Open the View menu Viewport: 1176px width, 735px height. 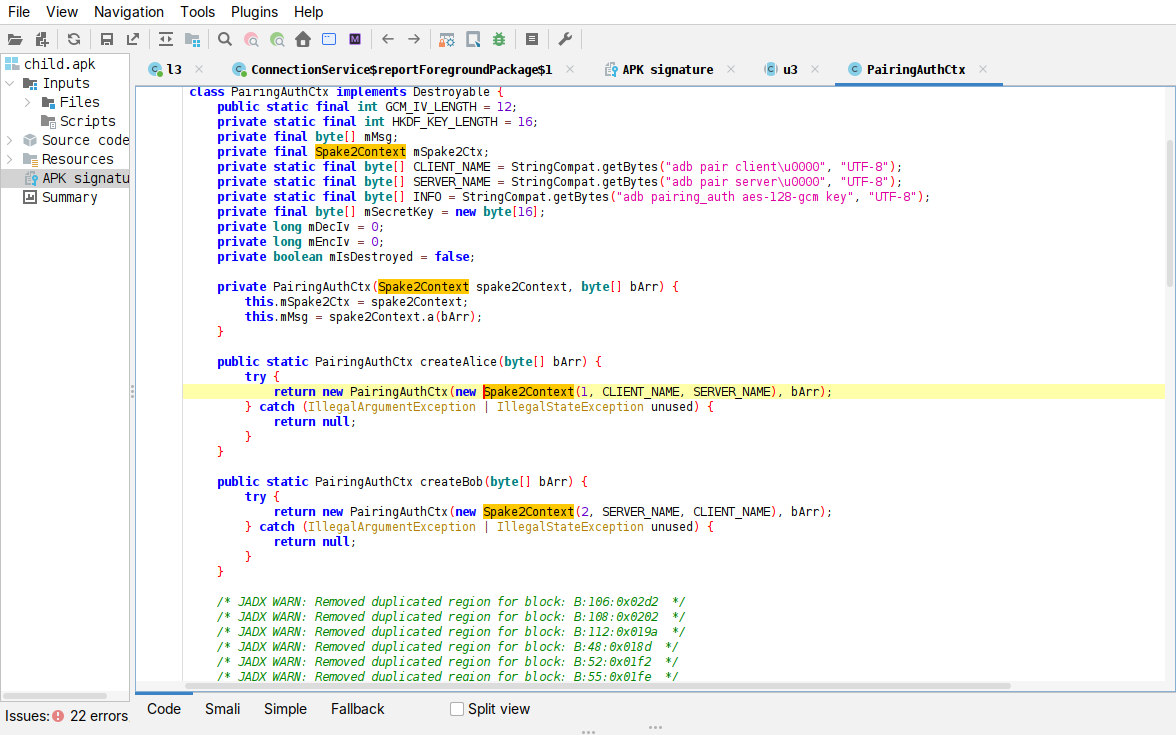62,12
